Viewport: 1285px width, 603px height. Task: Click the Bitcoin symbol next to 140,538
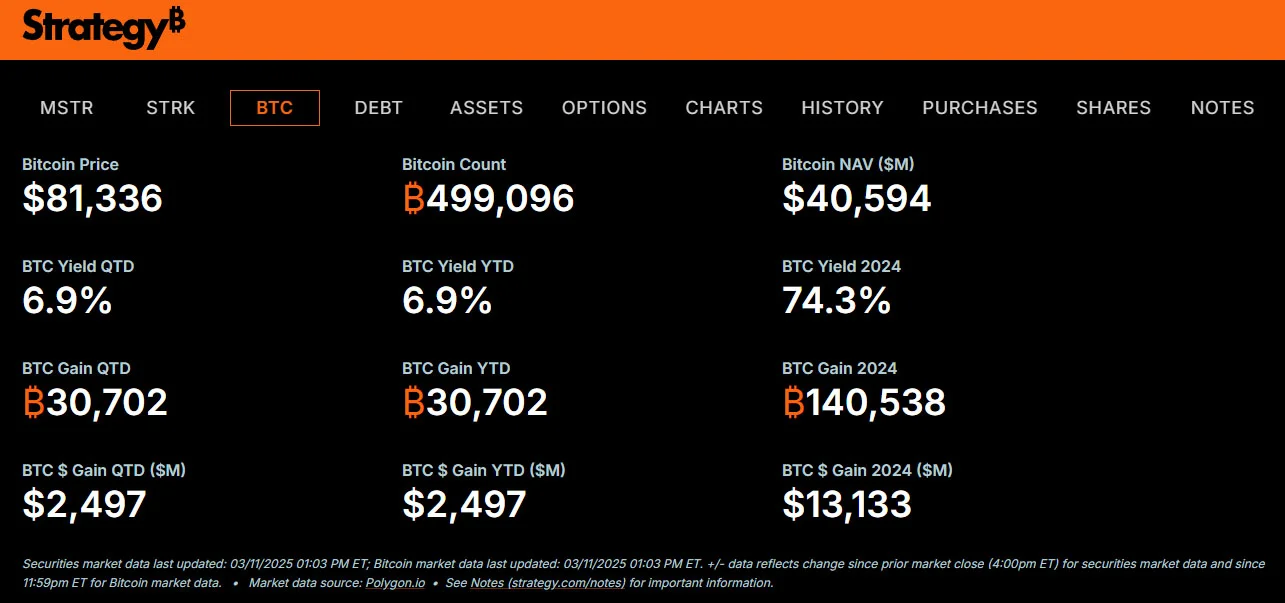(x=794, y=402)
